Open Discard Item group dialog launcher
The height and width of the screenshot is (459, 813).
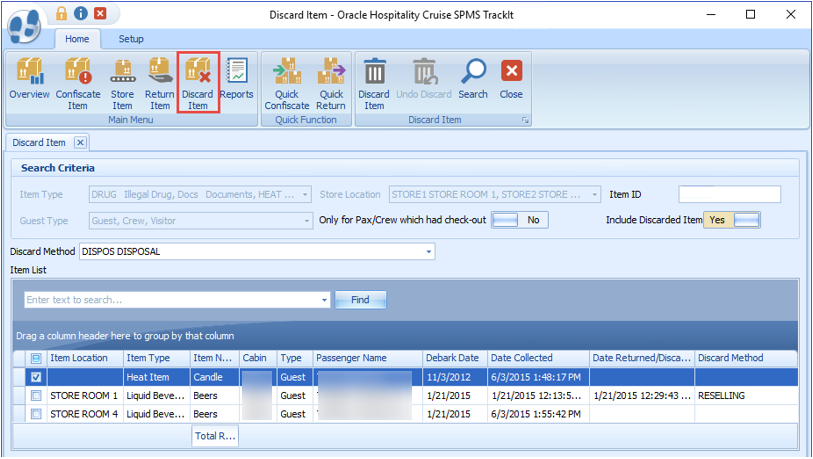pyautogui.click(x=525, y=120)
